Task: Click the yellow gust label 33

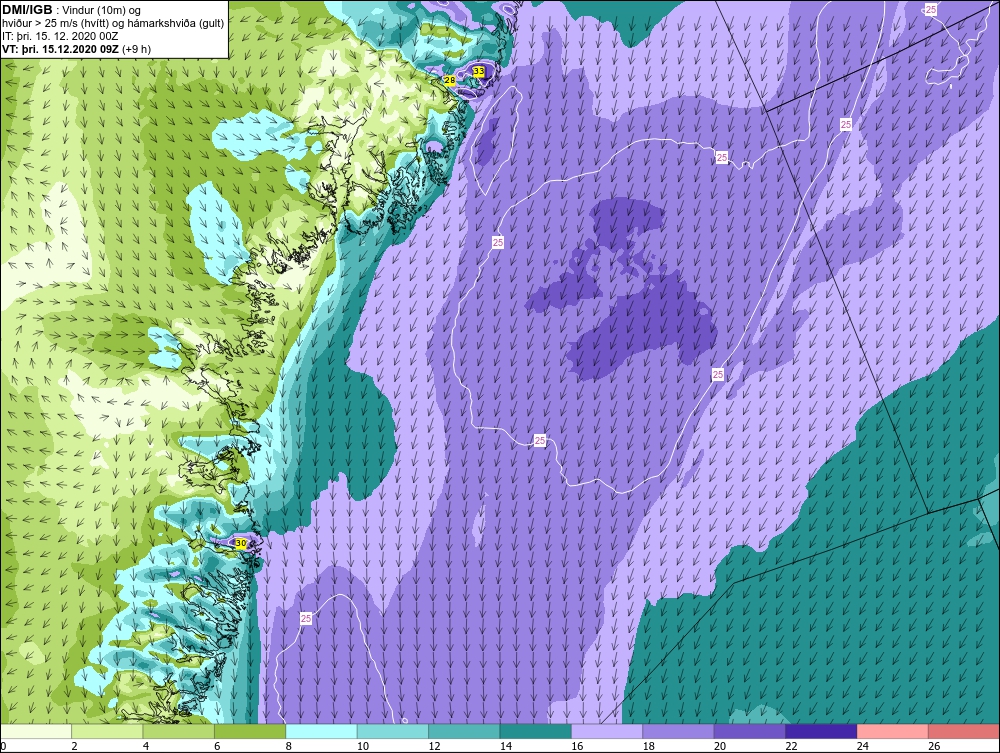Action: point(479,71)
